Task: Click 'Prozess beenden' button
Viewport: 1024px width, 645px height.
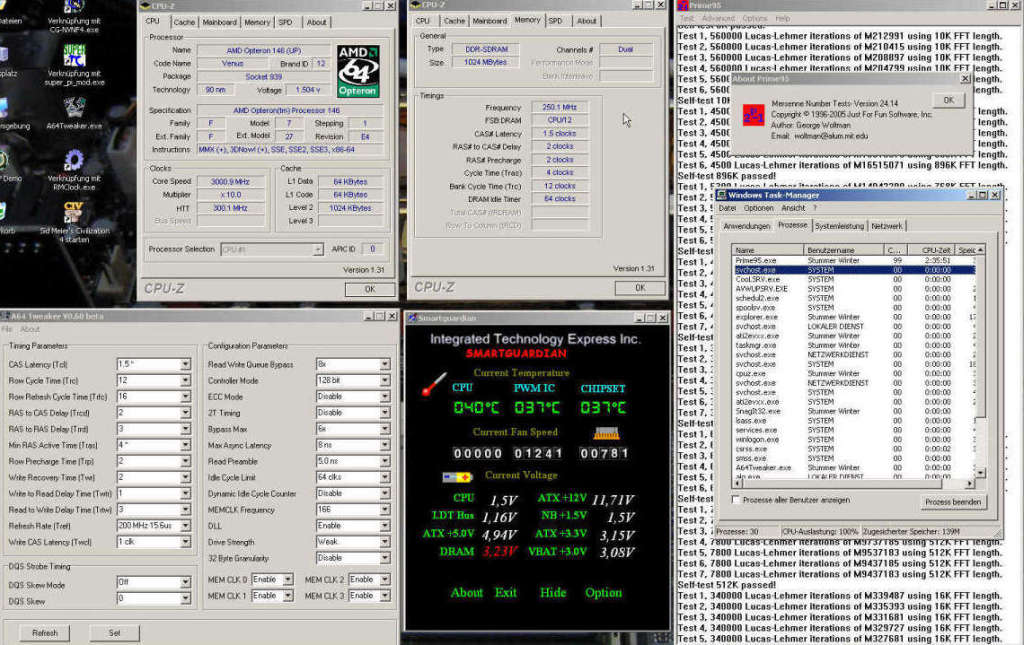Action: tap(953, 502)
